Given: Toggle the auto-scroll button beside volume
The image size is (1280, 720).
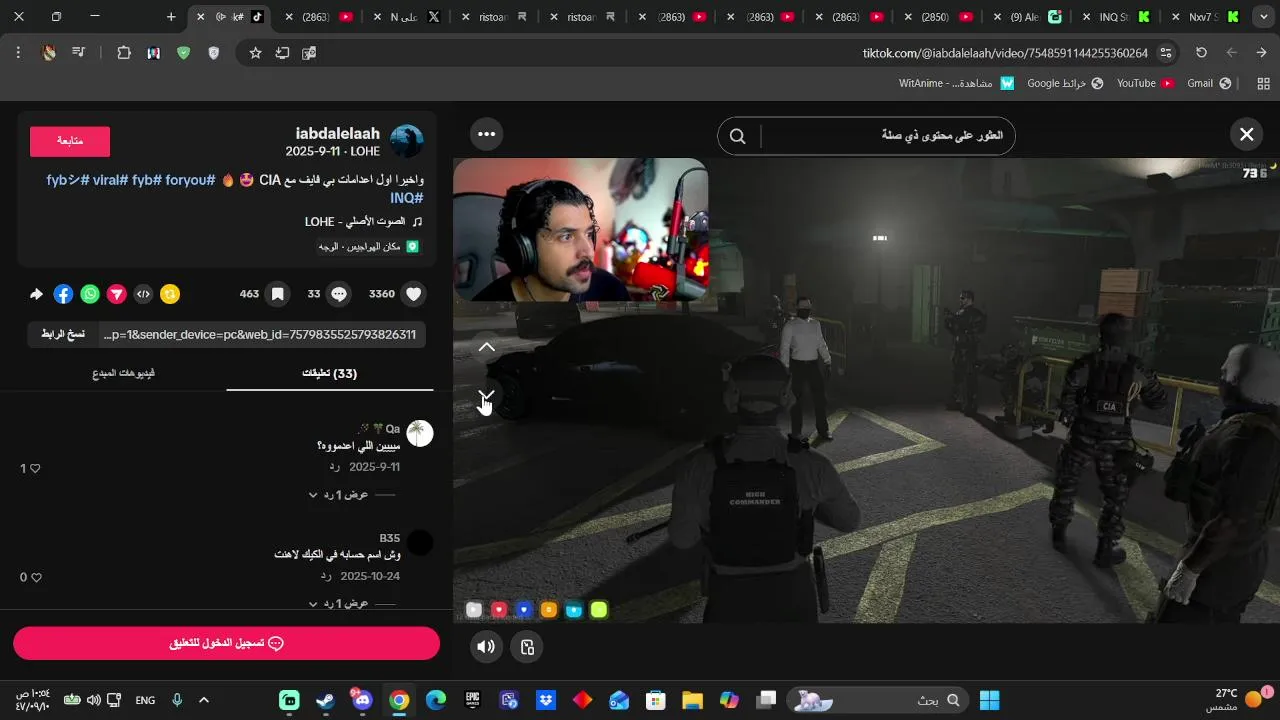Looking at the screenshot, I should (527, 647).
